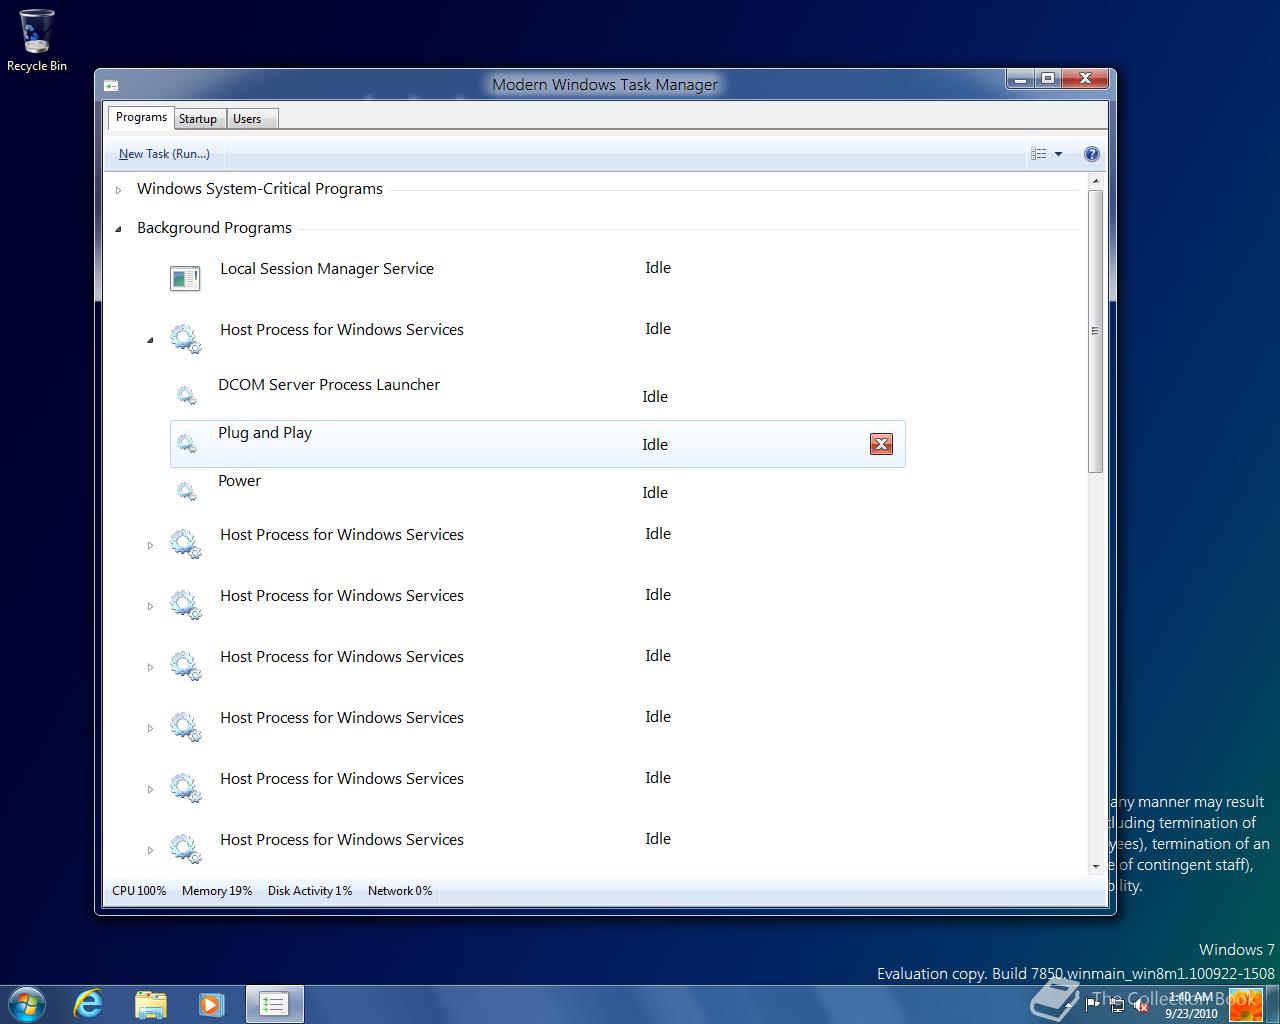The image size is (1280, 1024).
Task: Open Windows Explorer from the taskbar
Action: [150, 1004]
